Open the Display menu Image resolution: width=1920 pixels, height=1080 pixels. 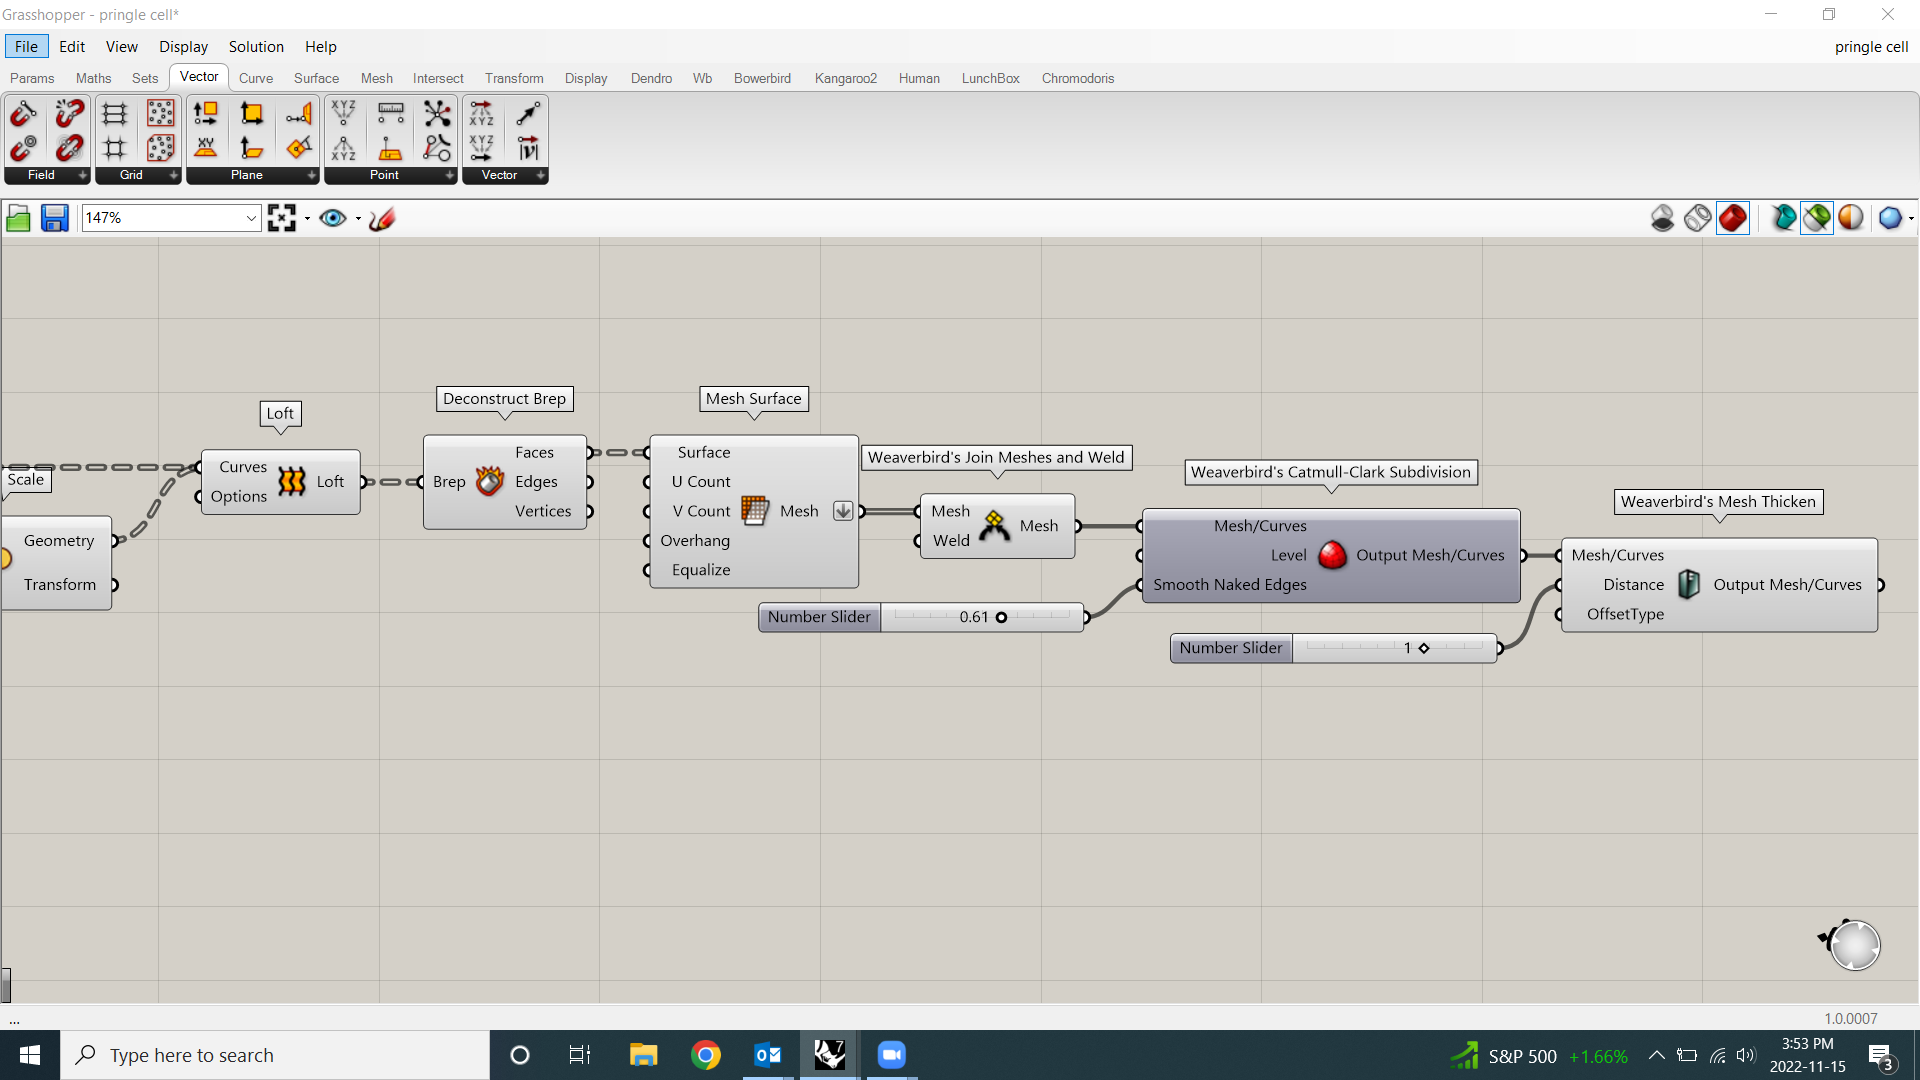[183, 47]
